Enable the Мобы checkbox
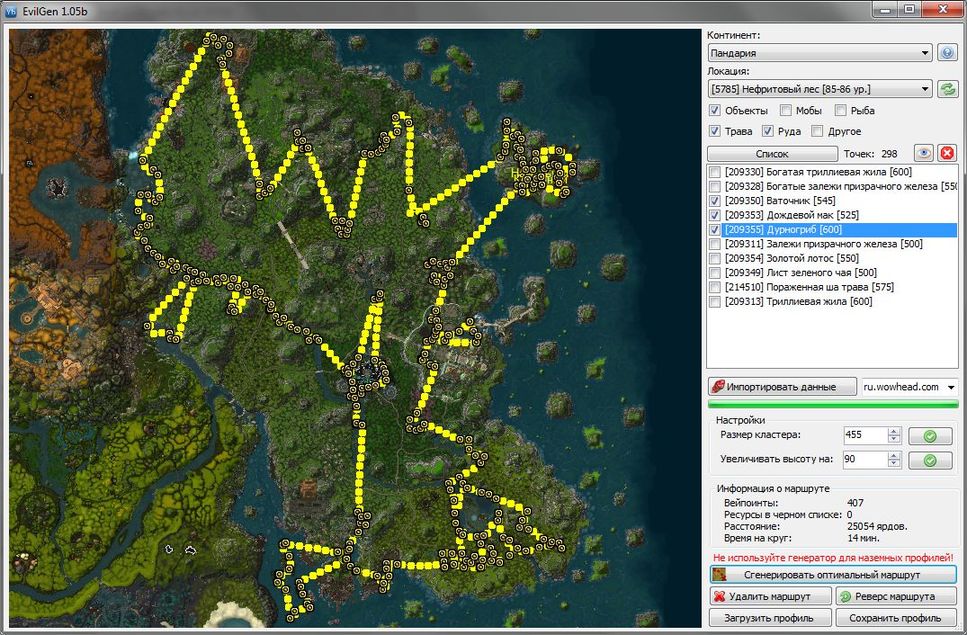This screenshot has height=635, width=967. click(x=786, y=111)
